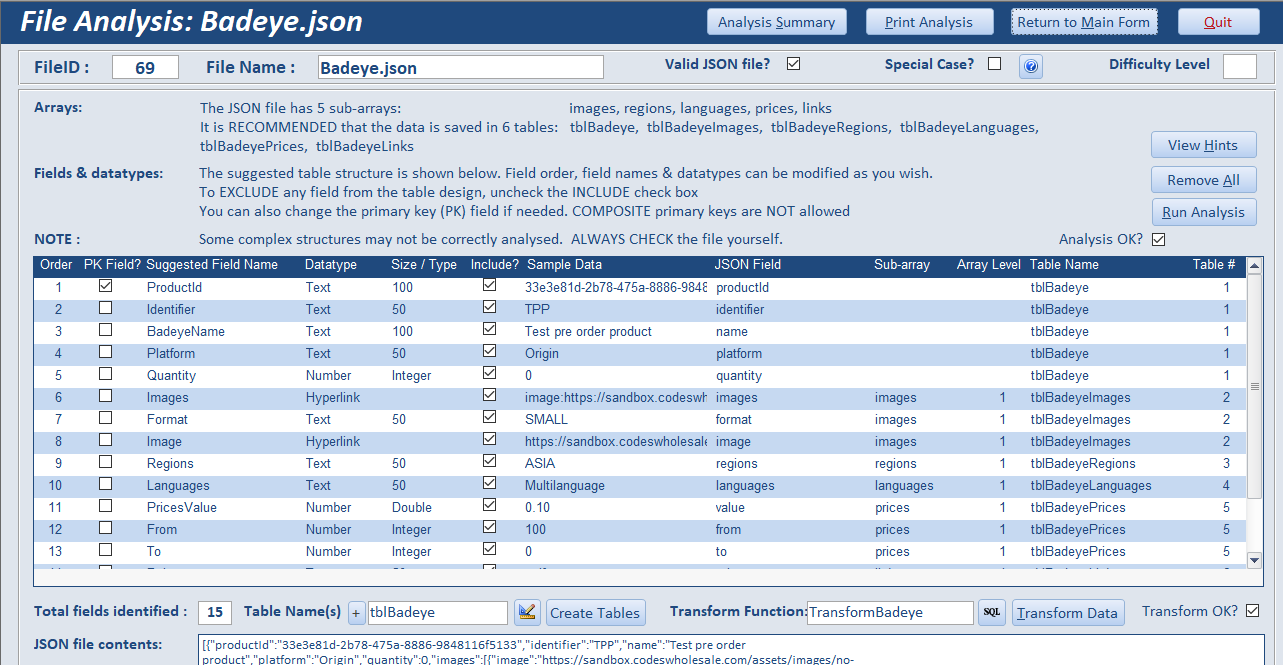Click the table design edit icon
The image size is (1283, 665).
click(x=527, y=613)
